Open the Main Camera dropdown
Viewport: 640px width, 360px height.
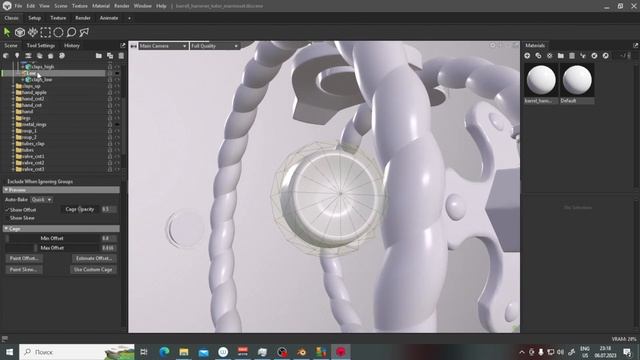(x=163, y=46)
